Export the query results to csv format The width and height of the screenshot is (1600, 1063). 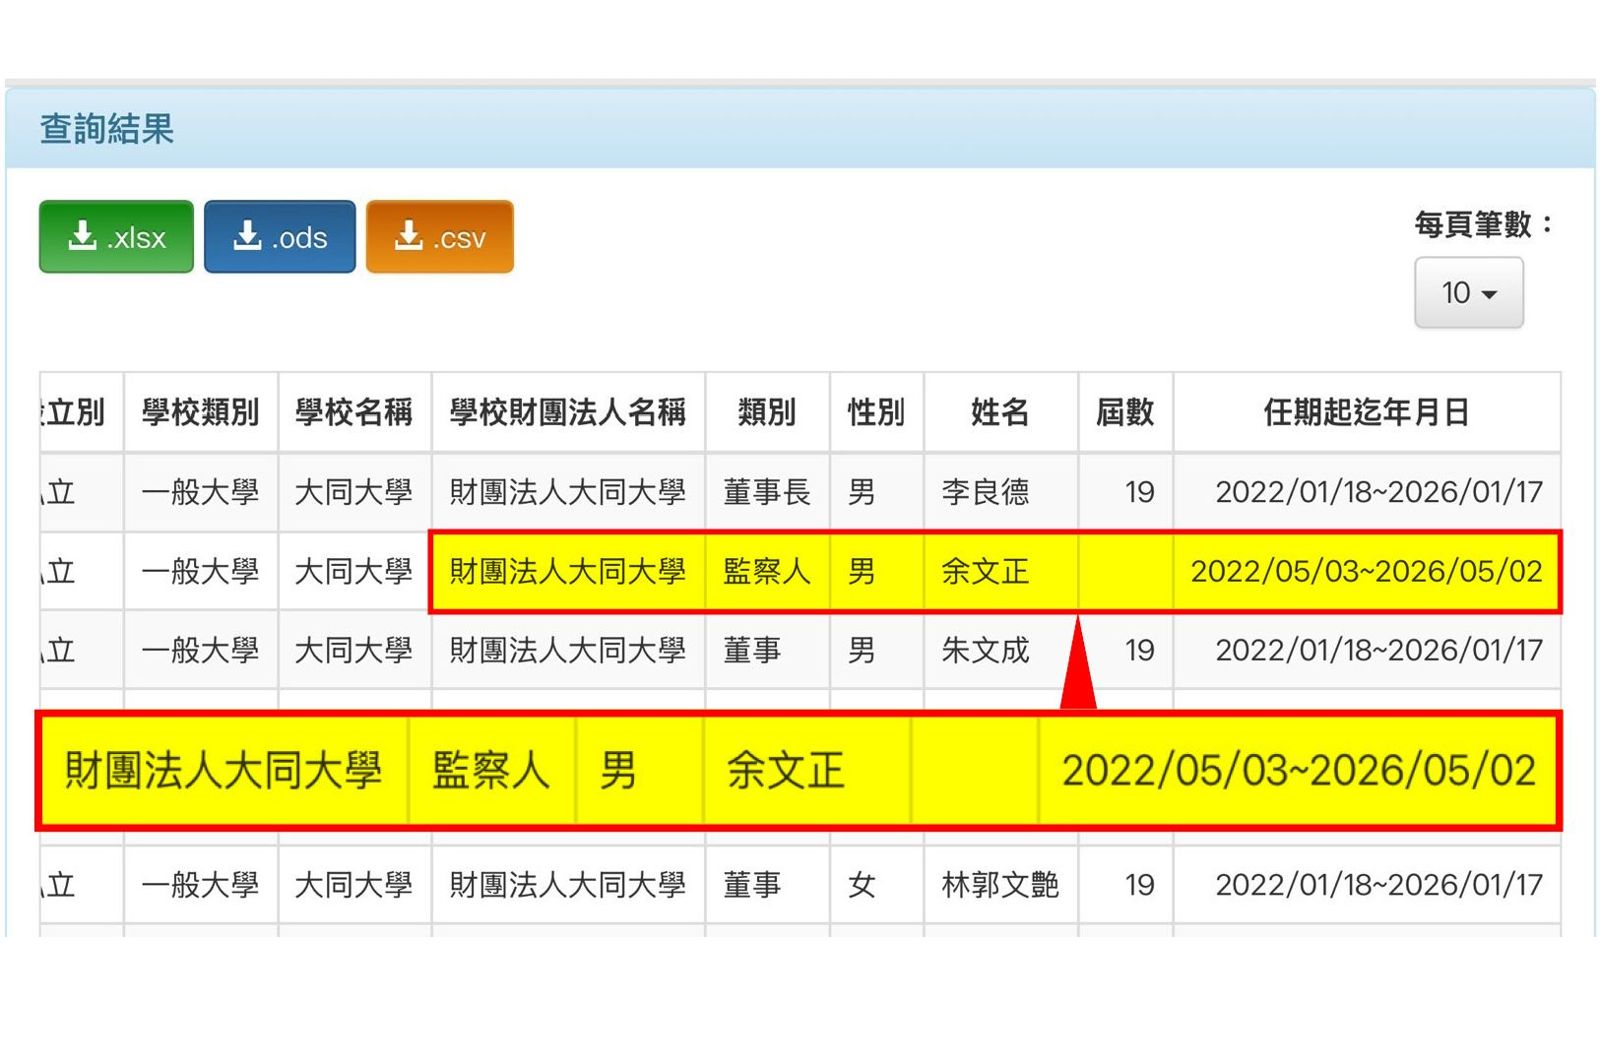440,237
